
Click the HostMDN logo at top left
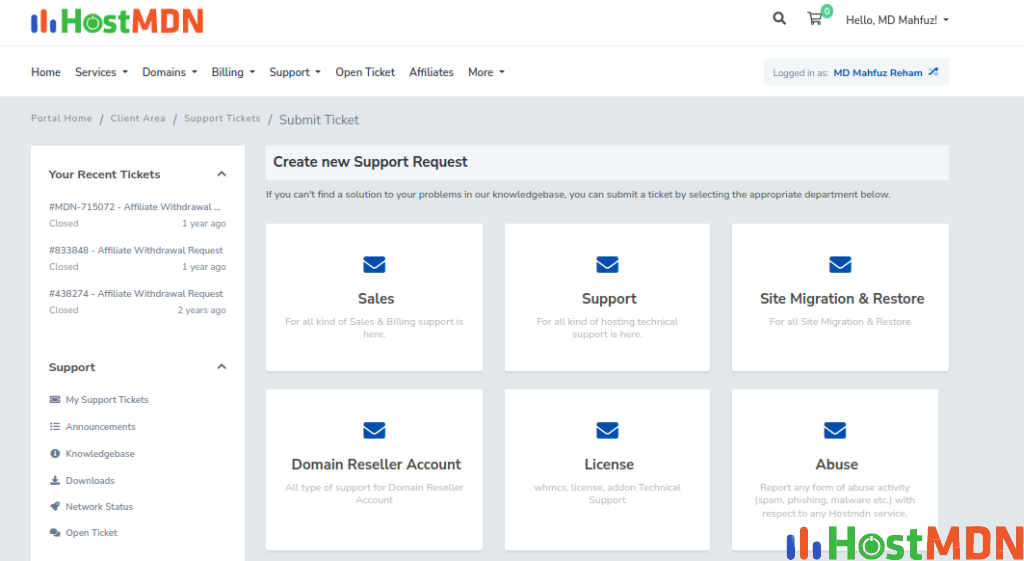[x=117, y=20]
